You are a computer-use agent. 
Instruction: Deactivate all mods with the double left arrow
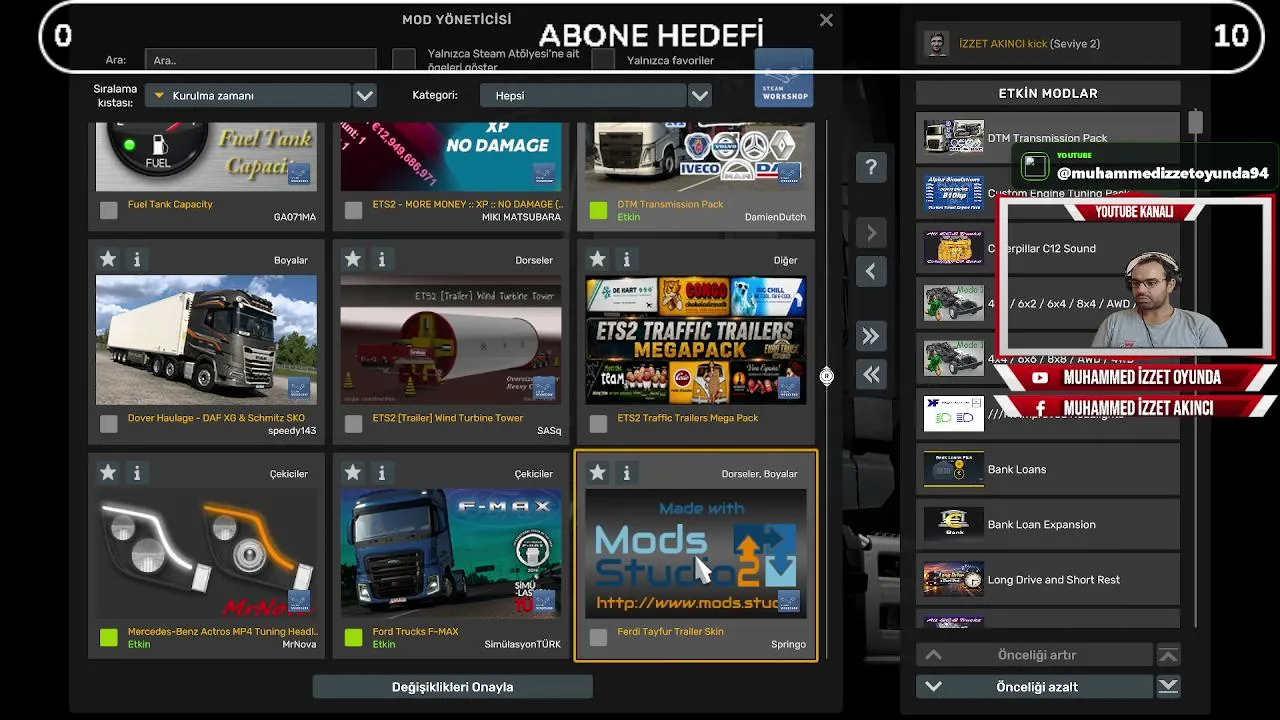(x=871, y=375)
